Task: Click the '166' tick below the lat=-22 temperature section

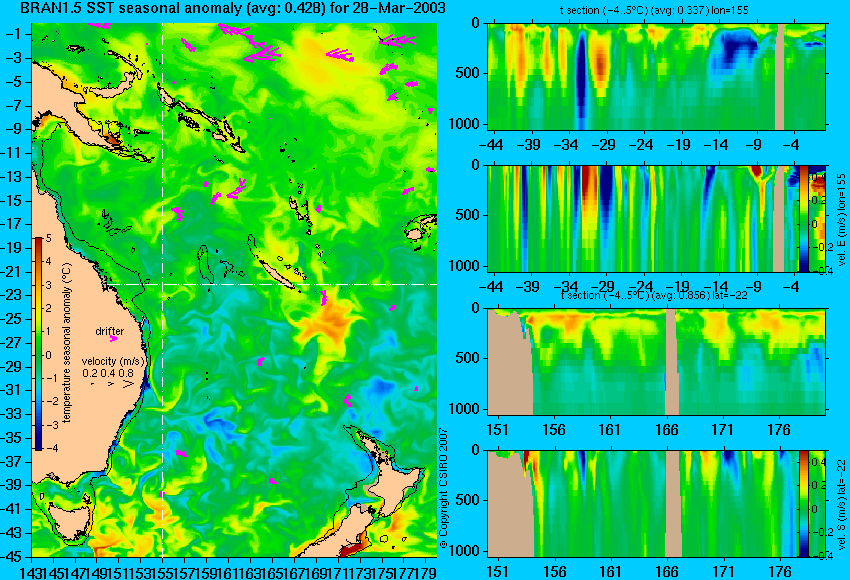Action: pos(666,430)
